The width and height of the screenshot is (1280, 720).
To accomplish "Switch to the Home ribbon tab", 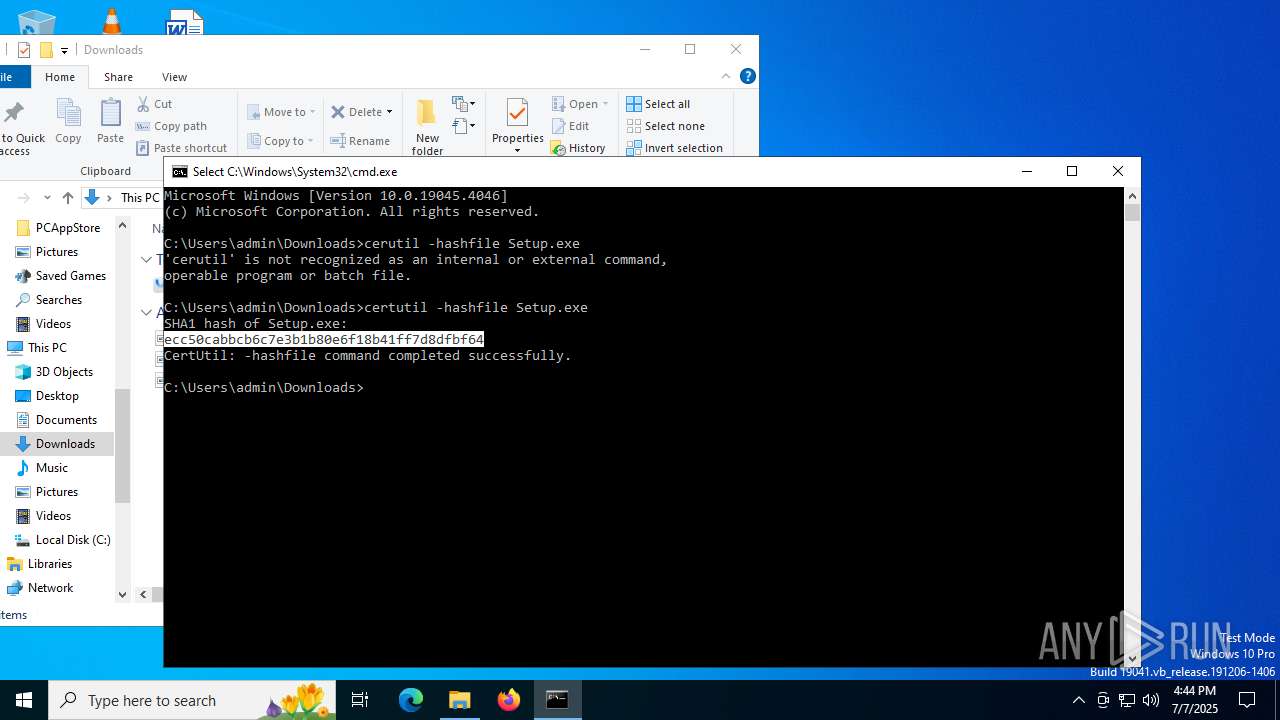I will [x=60, y=77].
